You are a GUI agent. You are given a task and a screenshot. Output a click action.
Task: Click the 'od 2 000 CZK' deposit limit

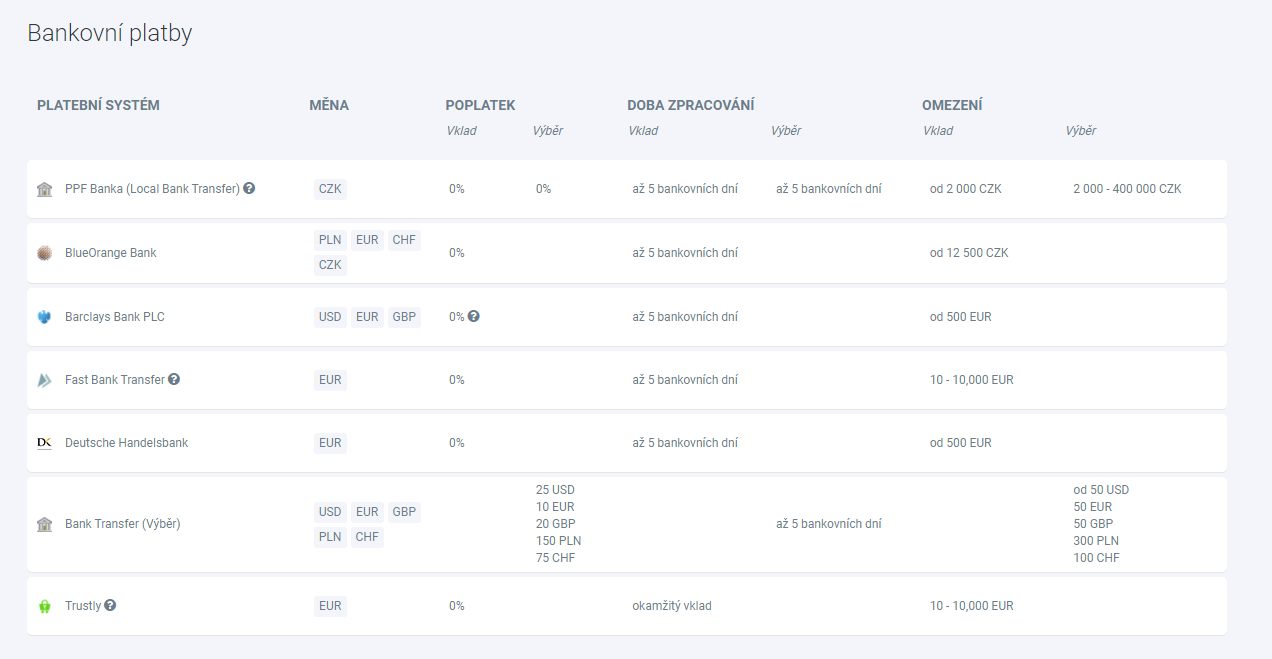pyautogui.click(x=966, y=189)
